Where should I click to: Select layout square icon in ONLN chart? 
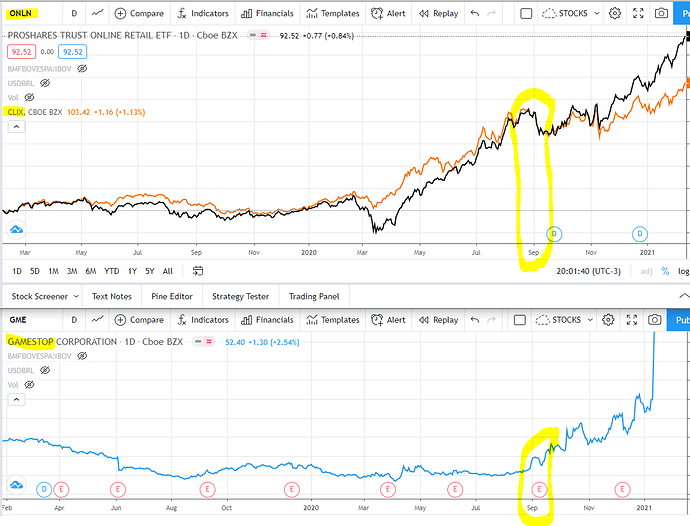[x=526, y=14]
